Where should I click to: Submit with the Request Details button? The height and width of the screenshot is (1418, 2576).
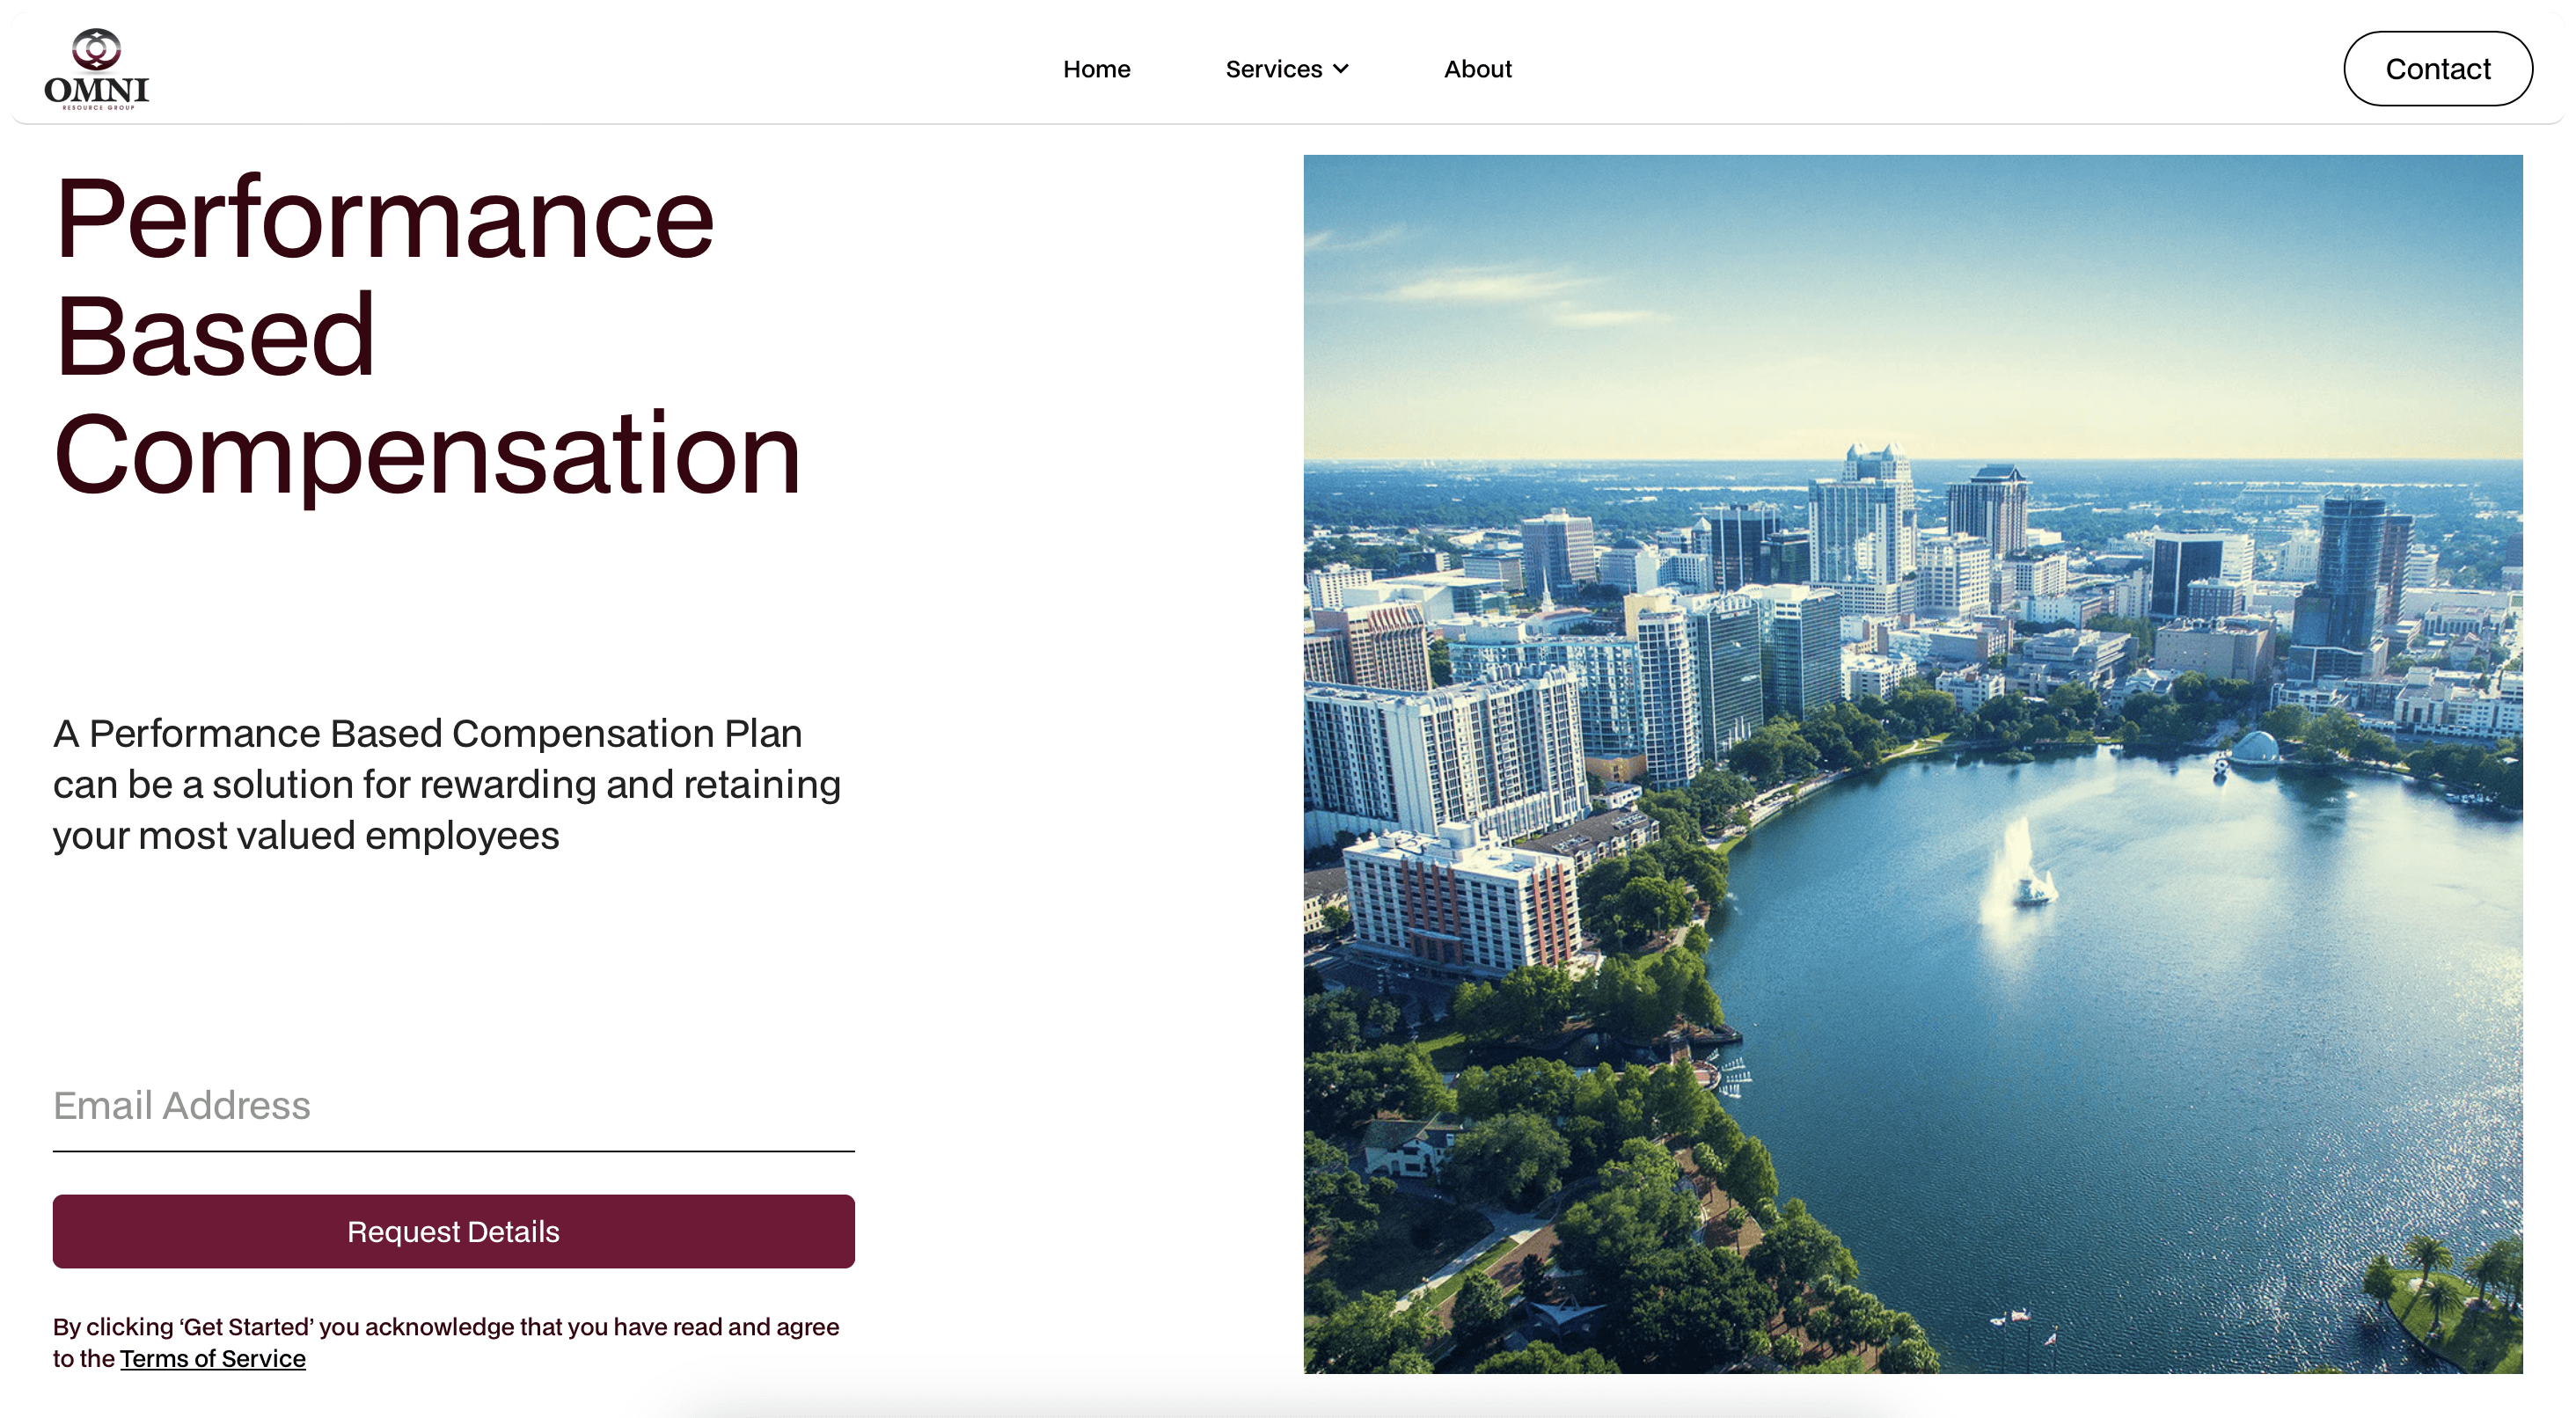point(453,1231)
